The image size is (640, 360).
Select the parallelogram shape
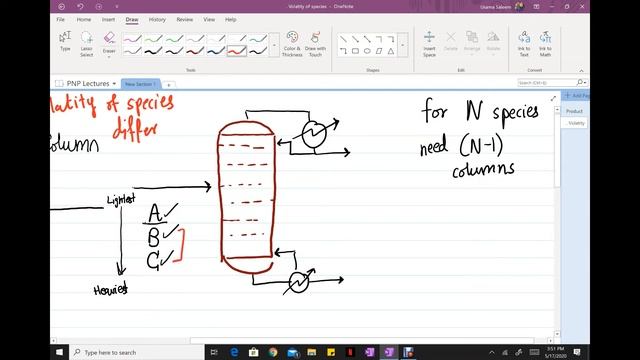click(x=379, y=51)
